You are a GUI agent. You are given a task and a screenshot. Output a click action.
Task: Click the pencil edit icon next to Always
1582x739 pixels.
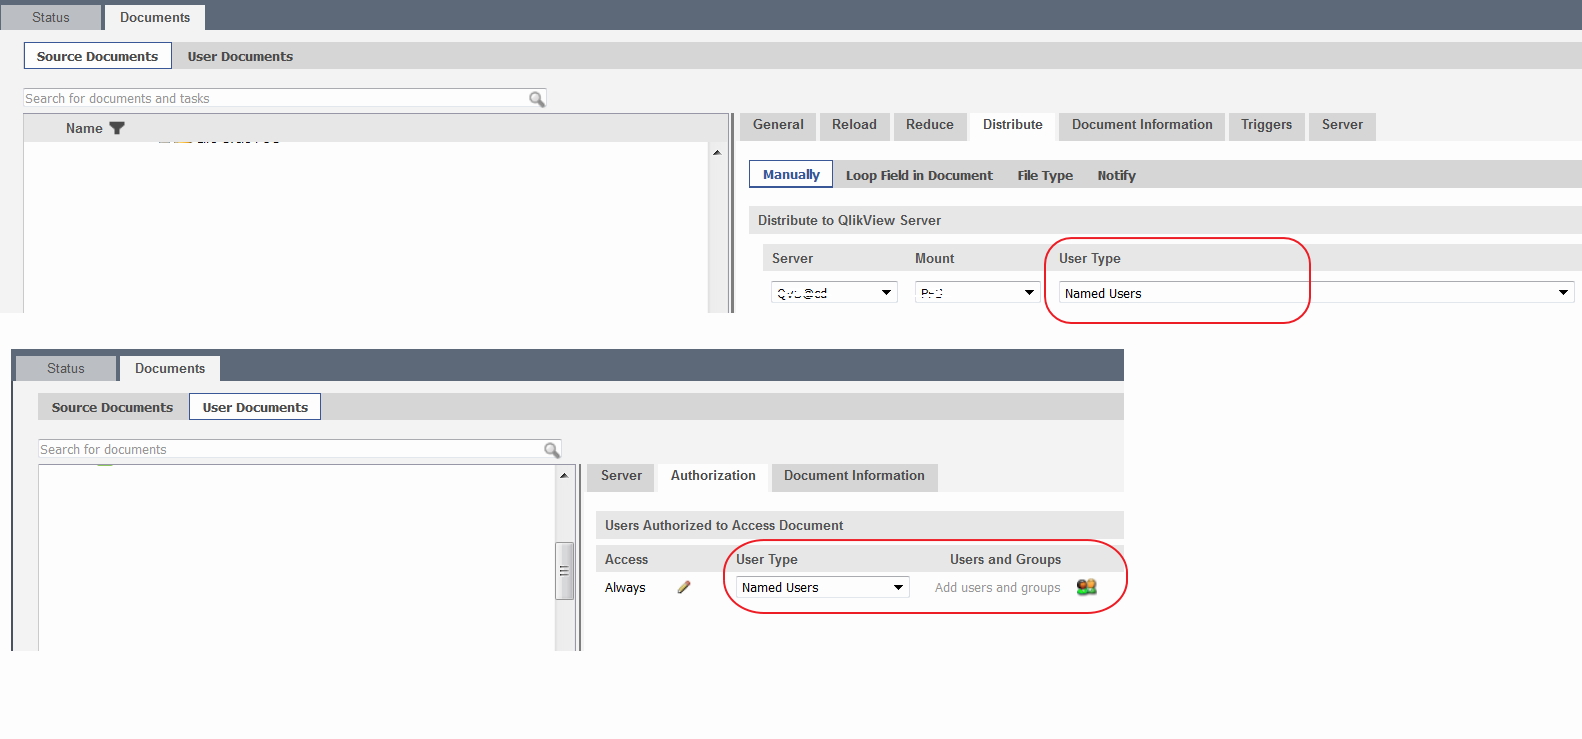tap(684, 587)
